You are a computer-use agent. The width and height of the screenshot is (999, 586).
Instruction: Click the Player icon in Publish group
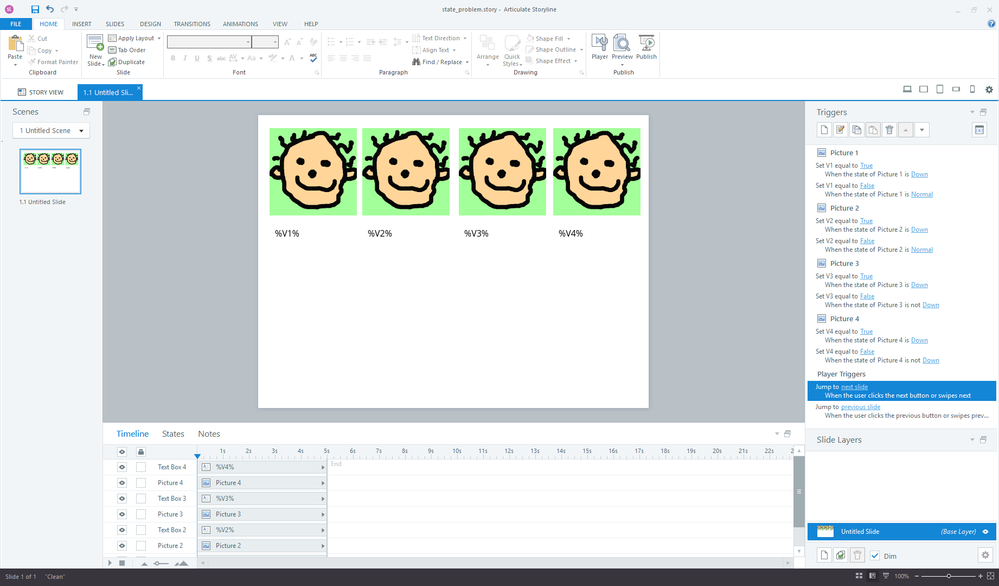[599, 46]
